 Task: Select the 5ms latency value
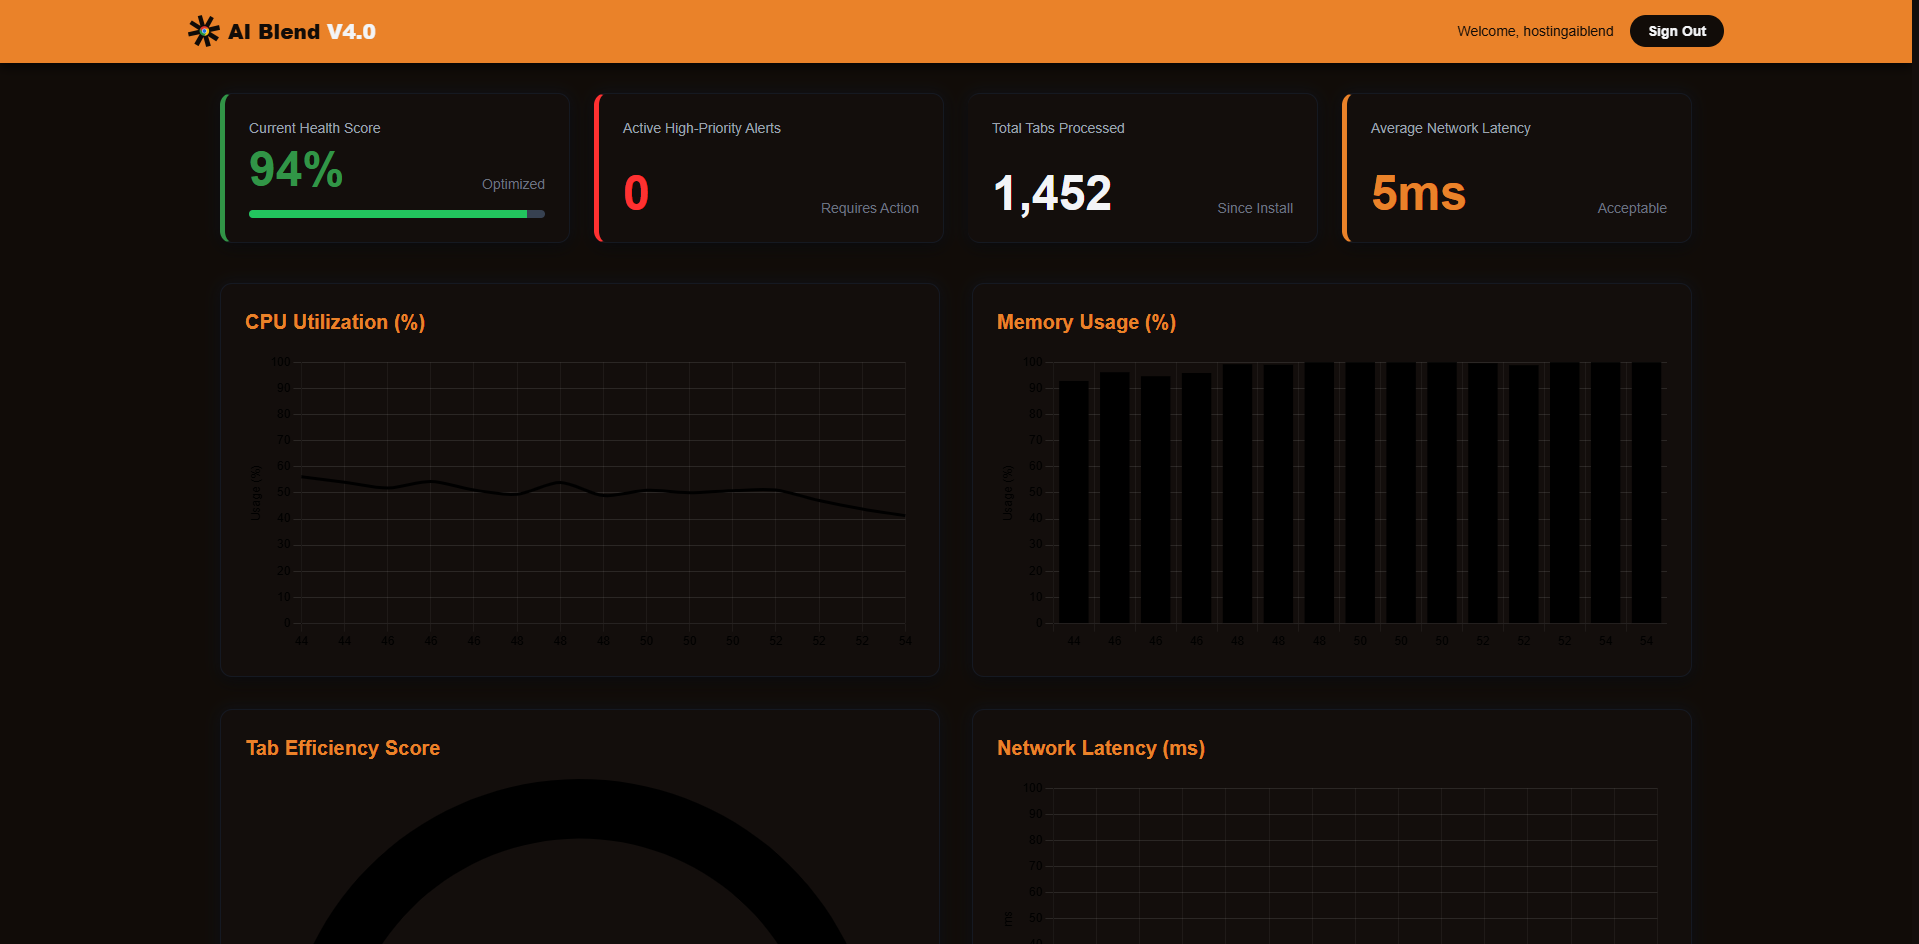(x=1418, y=193)
